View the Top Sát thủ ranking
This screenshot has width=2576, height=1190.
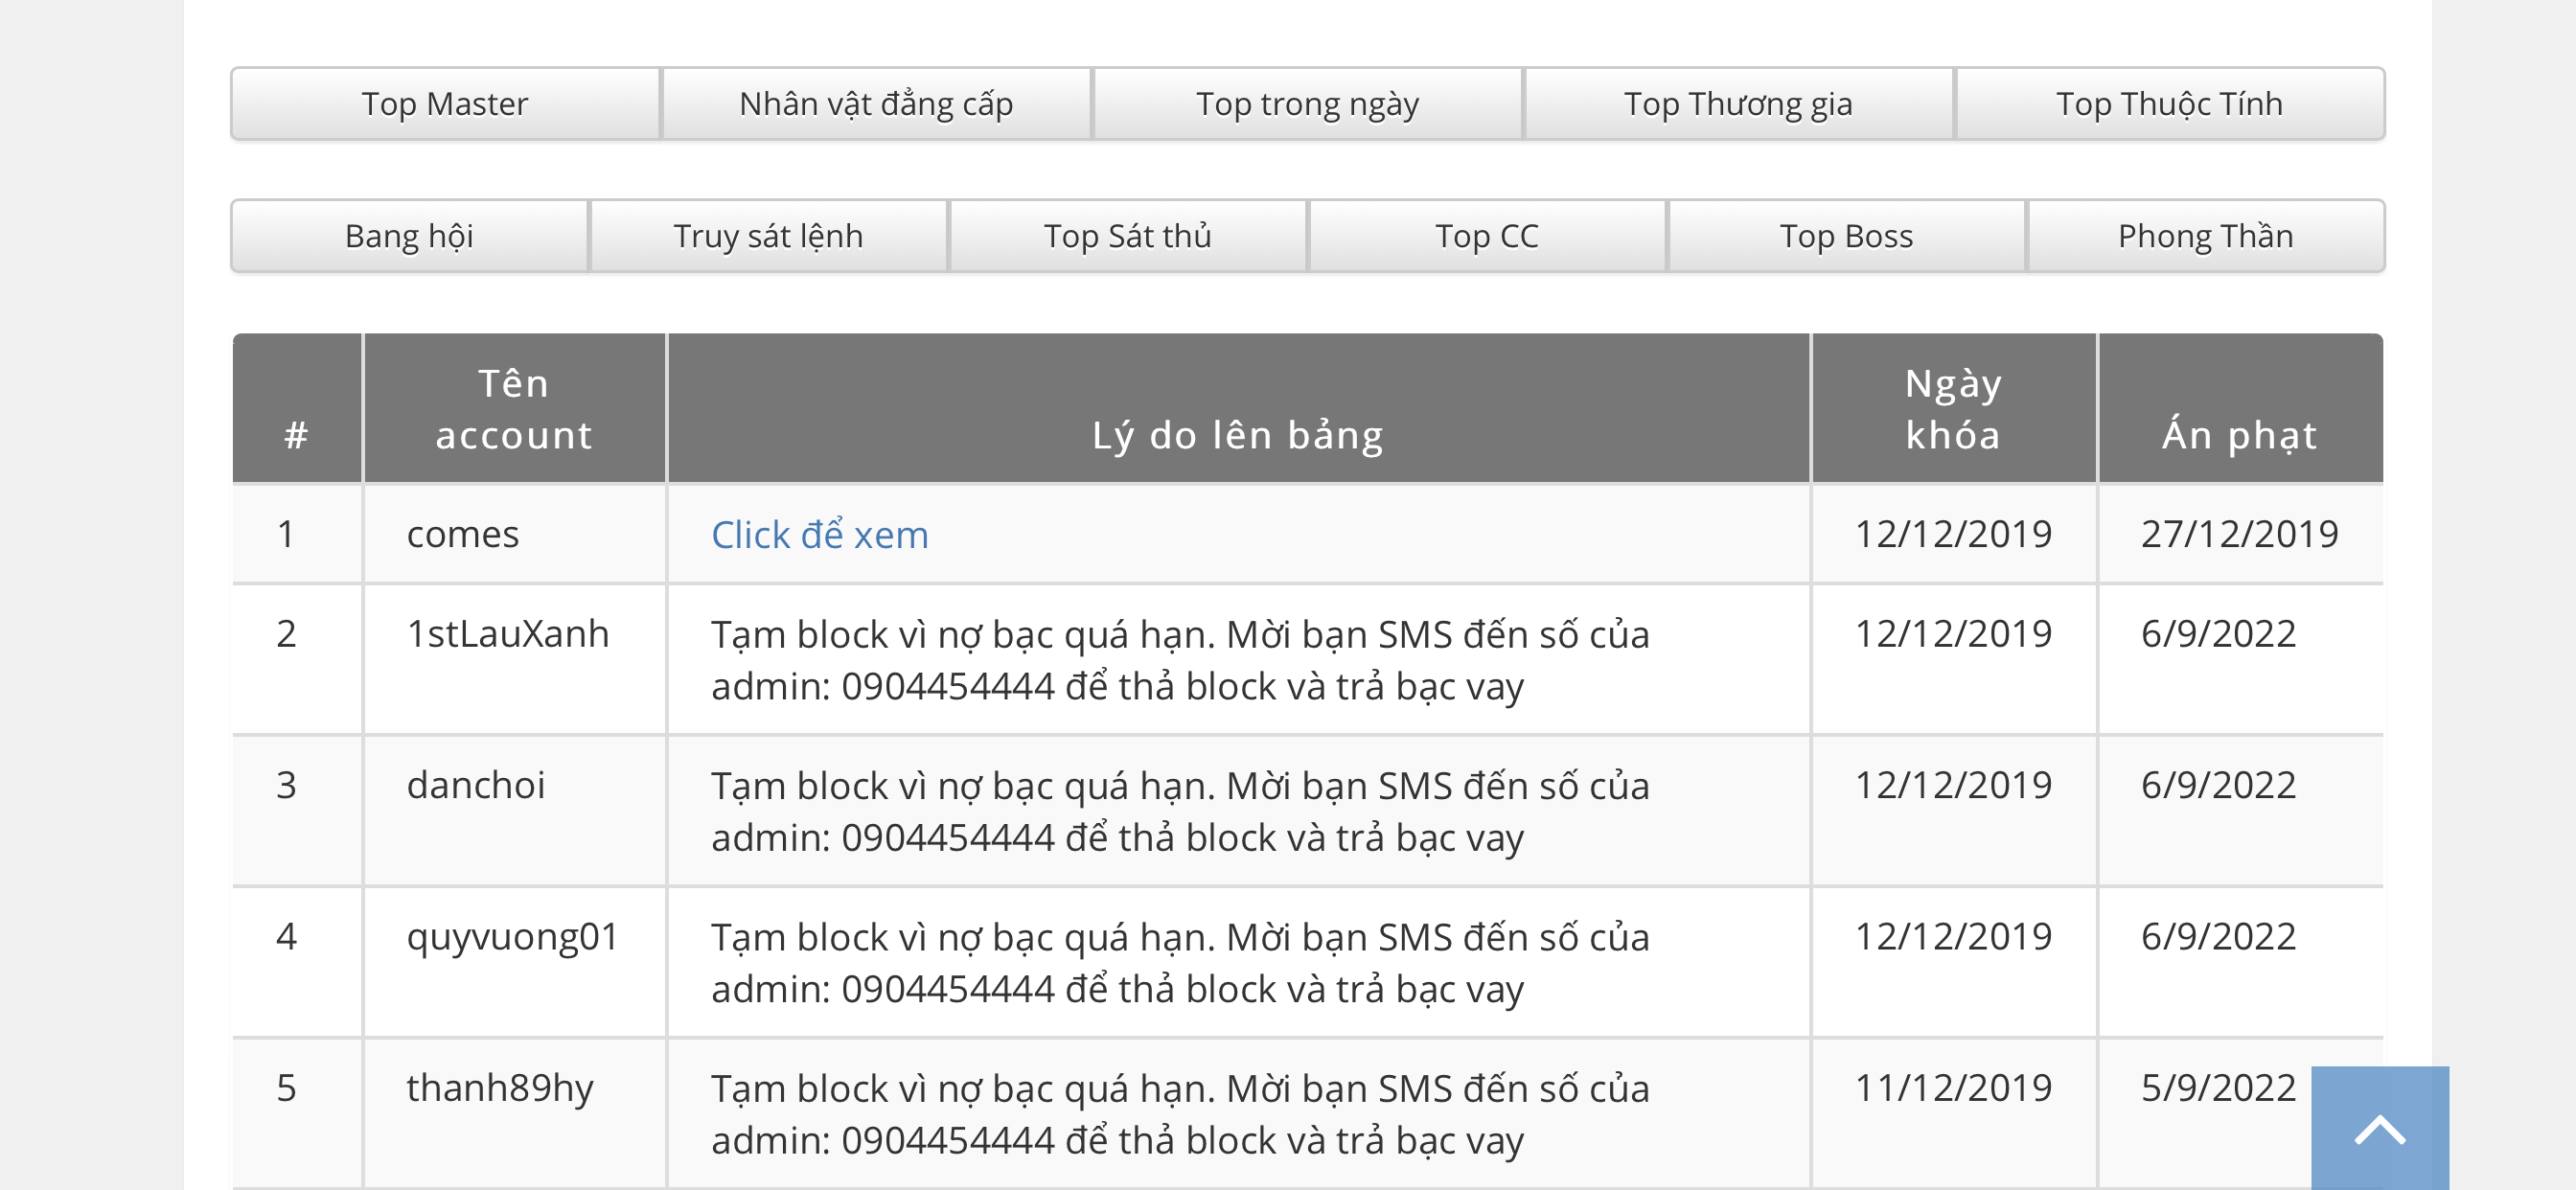tap(1127, 236)
